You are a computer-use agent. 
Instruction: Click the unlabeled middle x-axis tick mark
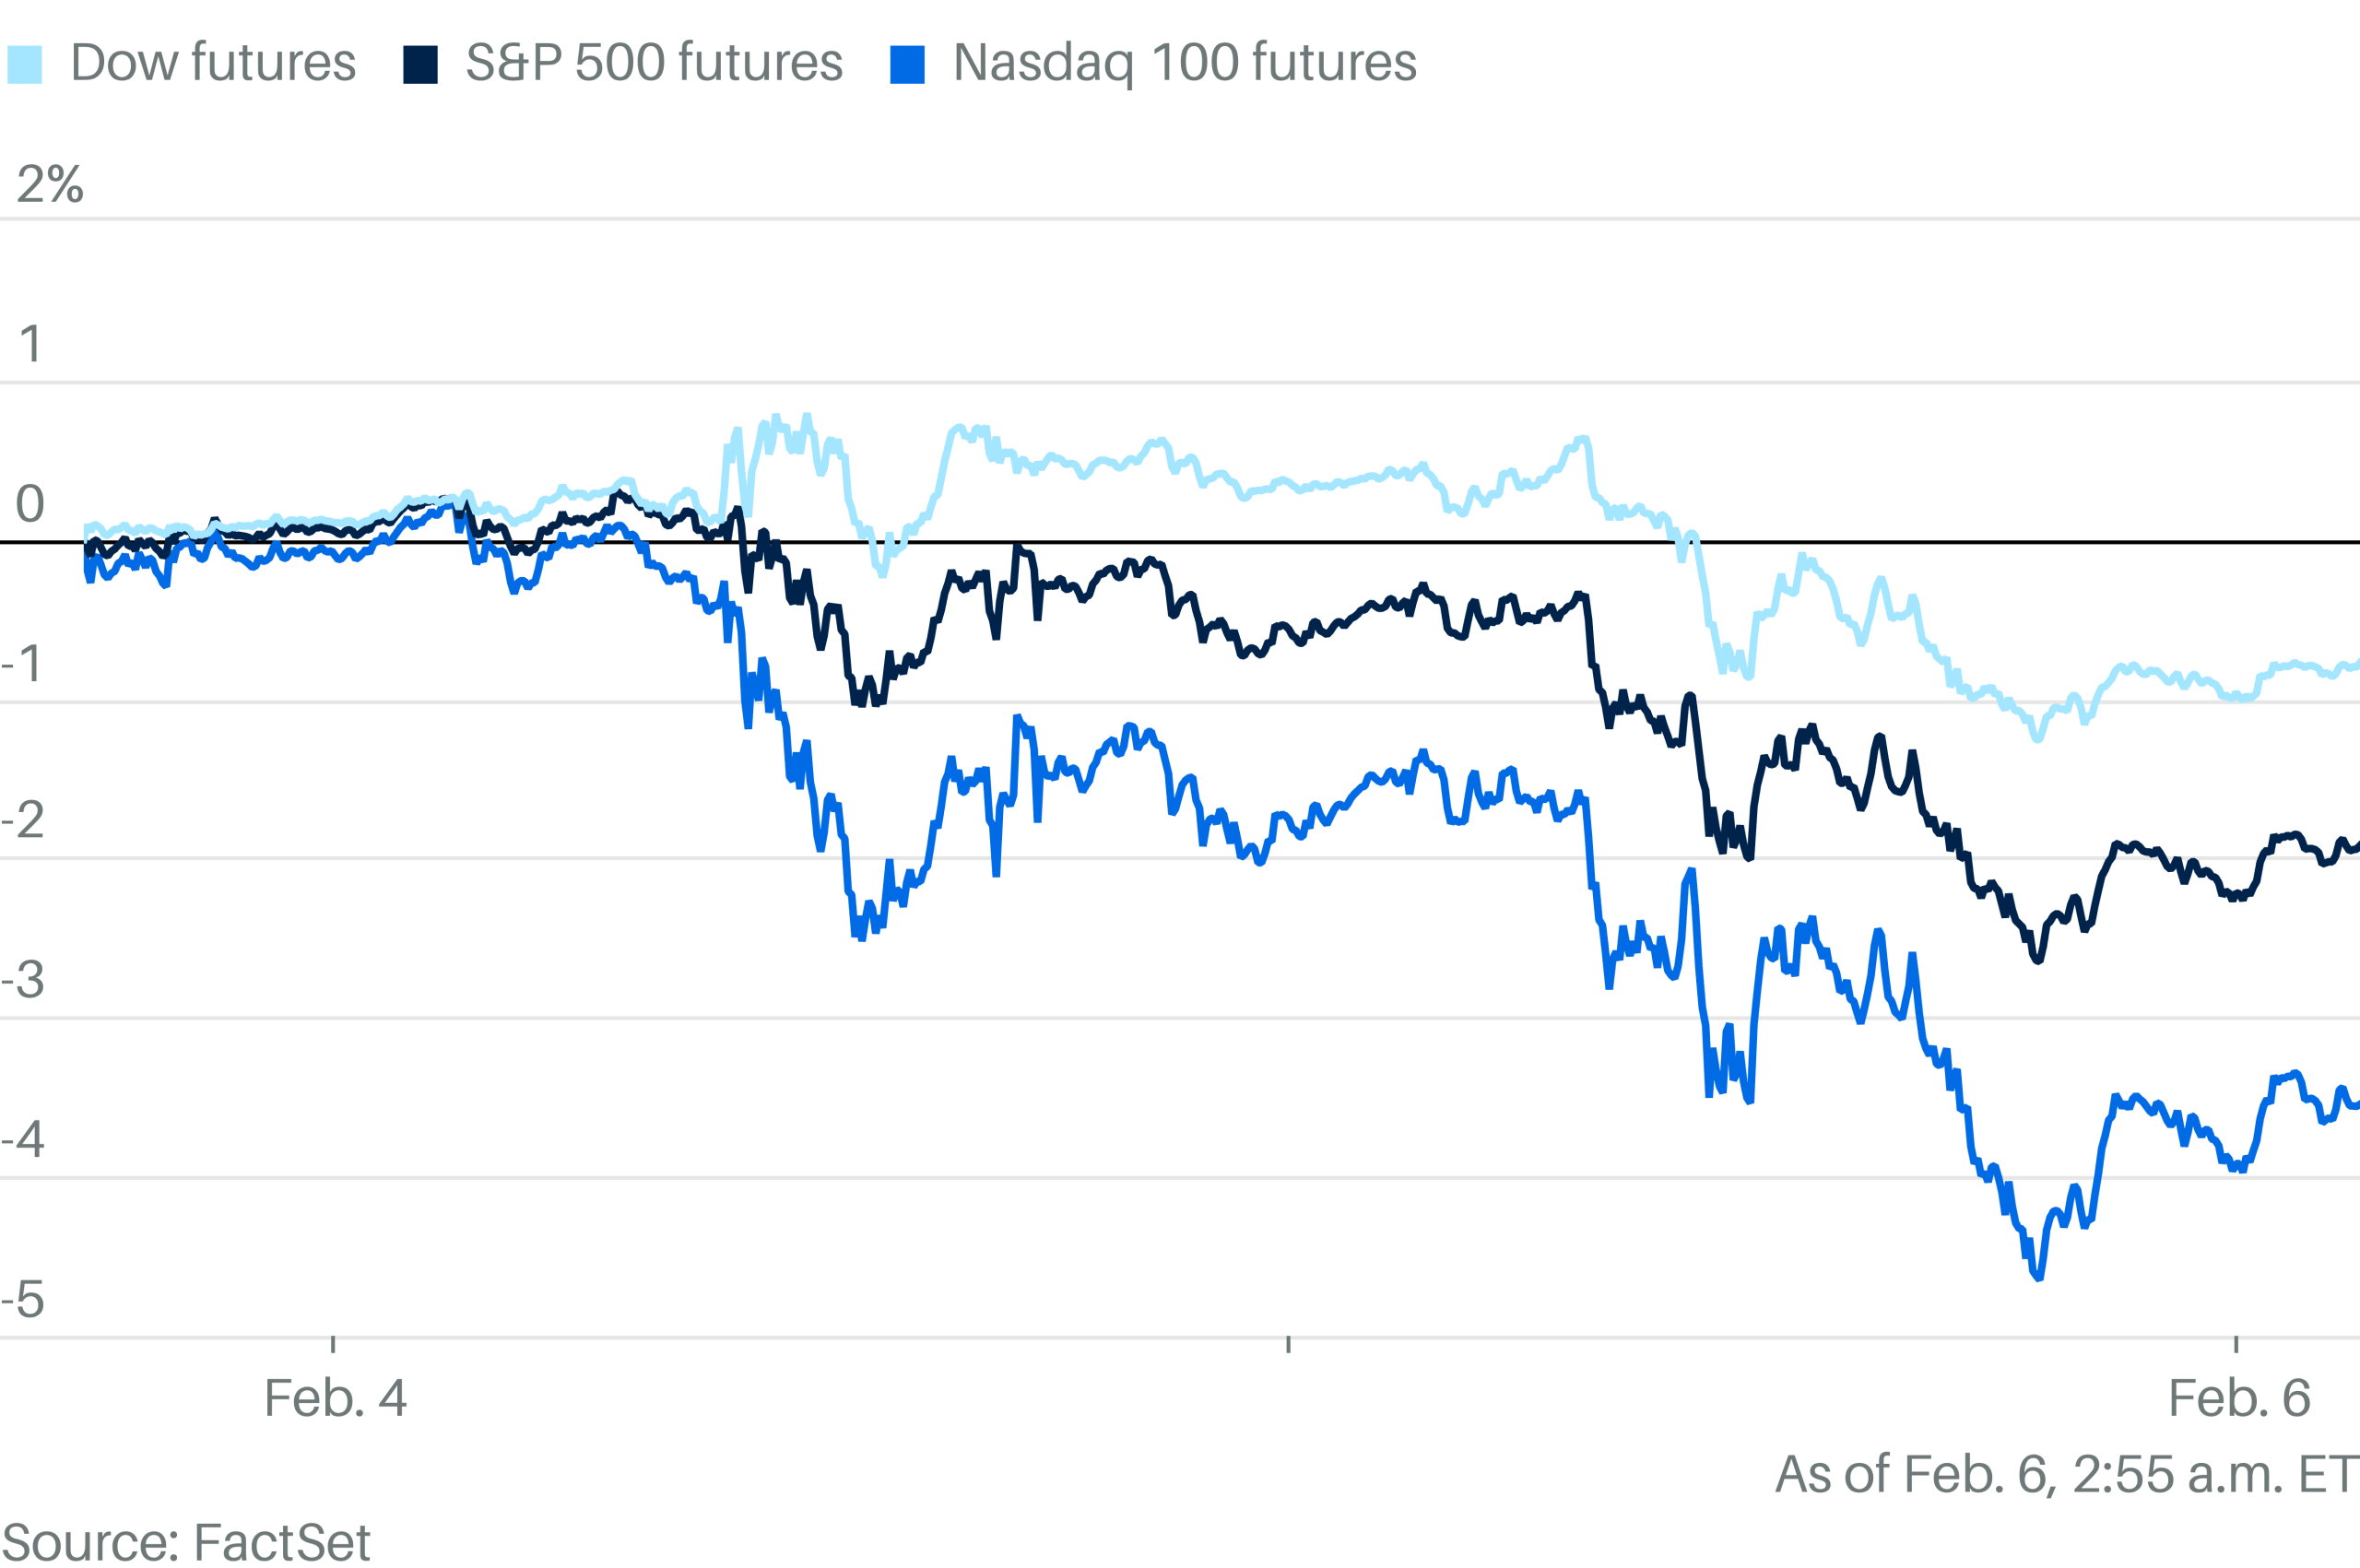1288,1344
